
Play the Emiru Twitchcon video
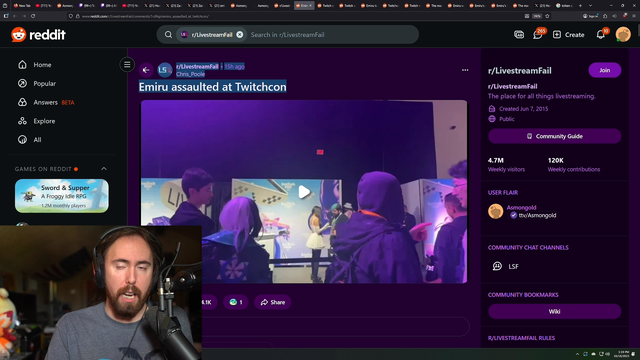[x=304, y=191]
